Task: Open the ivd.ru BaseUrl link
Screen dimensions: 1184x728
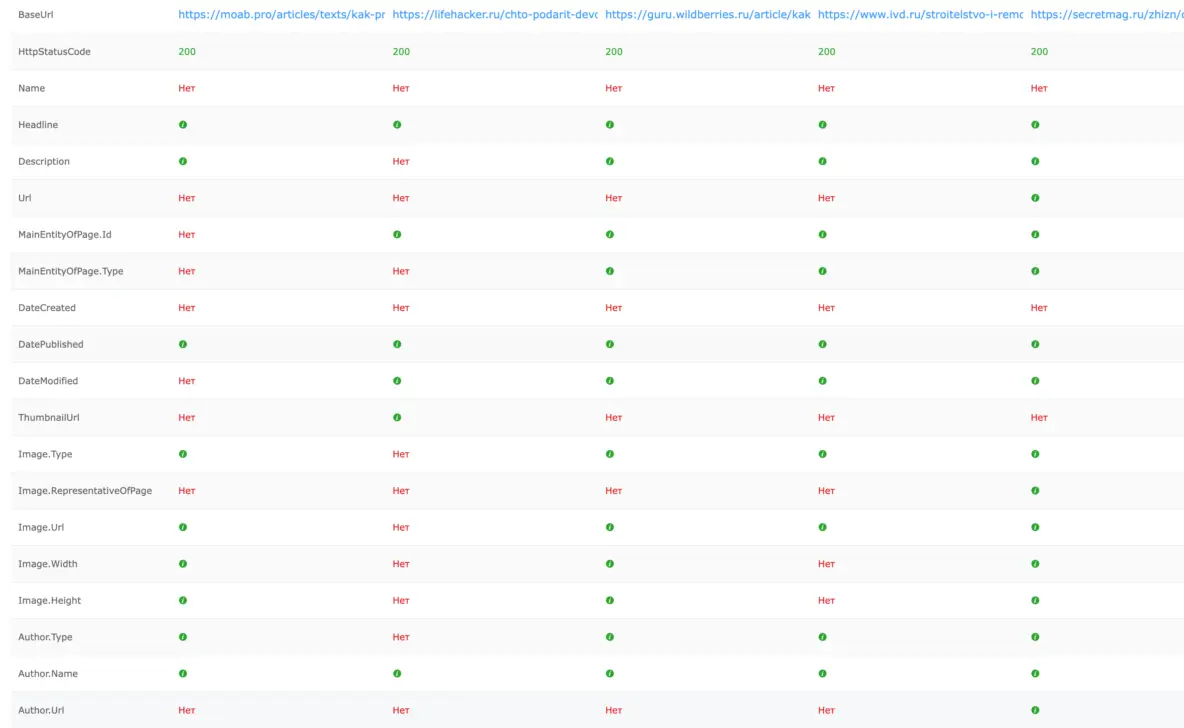Action: coord(920,15)
